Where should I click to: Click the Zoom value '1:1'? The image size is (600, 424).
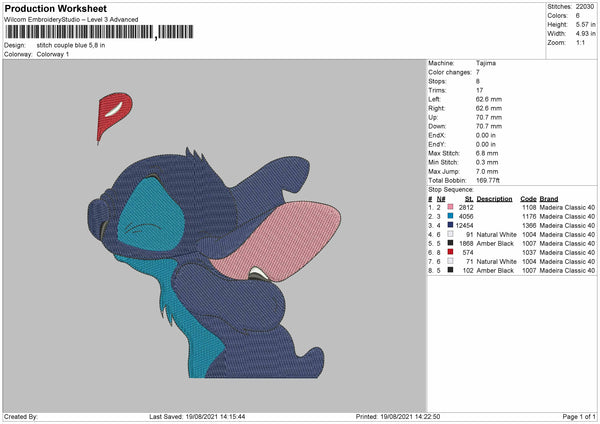[580, 42]
